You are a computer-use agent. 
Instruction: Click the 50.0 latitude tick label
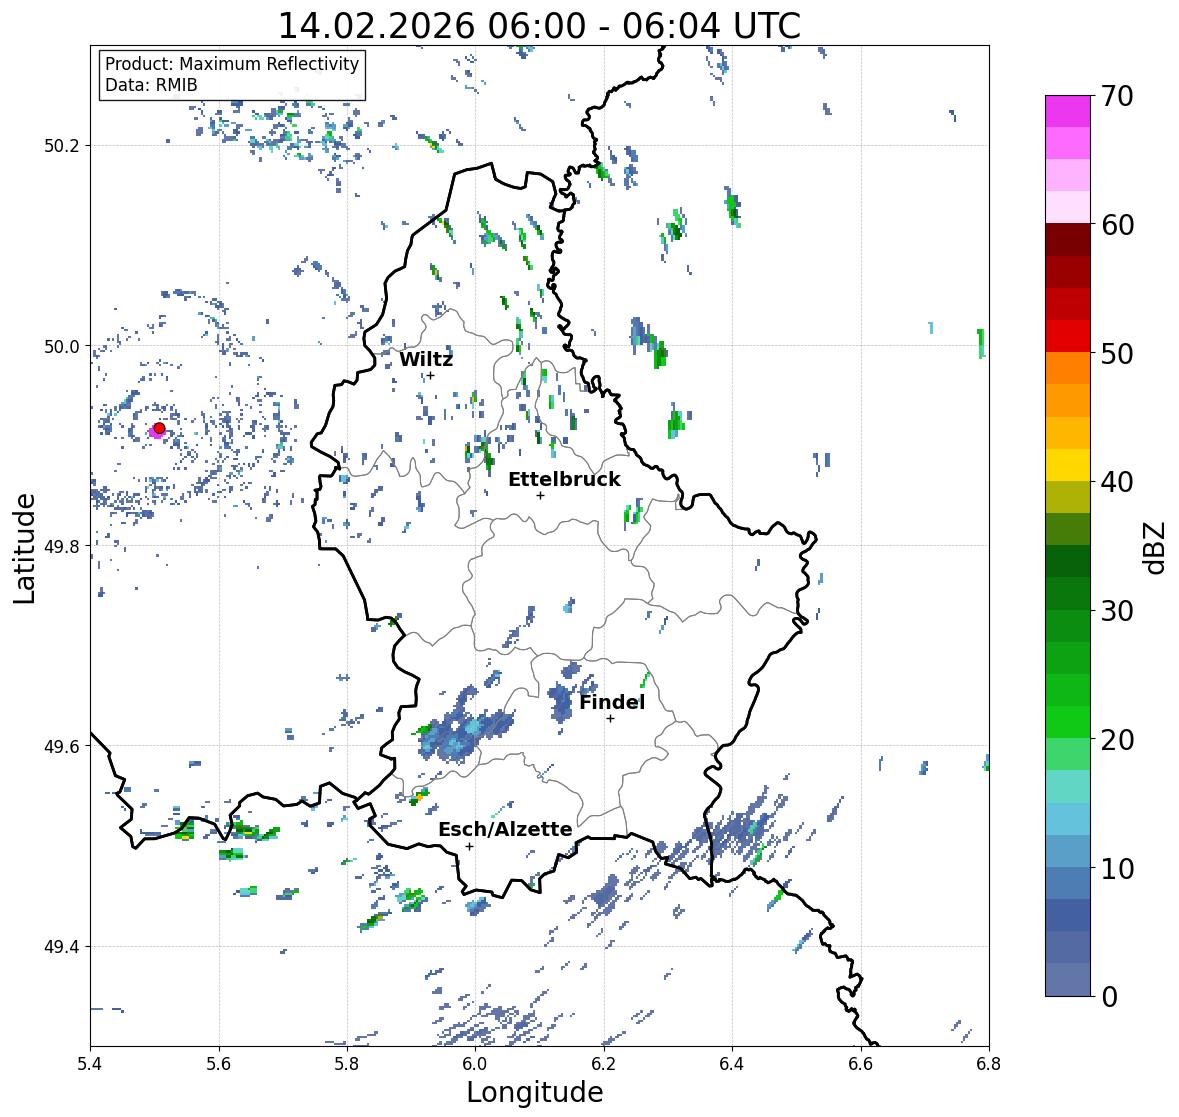click(62, 347)
